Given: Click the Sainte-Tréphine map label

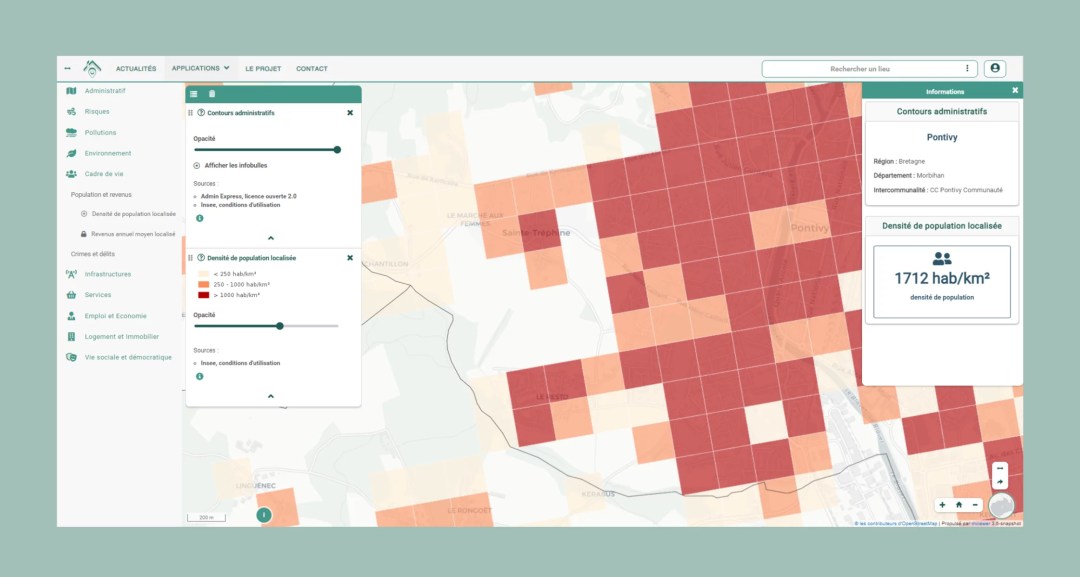Looking at the screenshot, I should click(x=536, y=233).
